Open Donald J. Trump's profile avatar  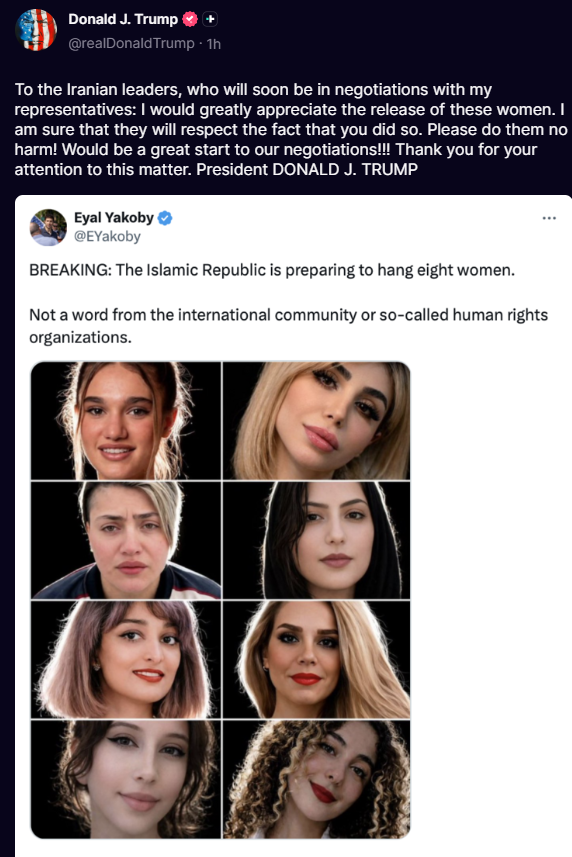click(x=36, y=30)
